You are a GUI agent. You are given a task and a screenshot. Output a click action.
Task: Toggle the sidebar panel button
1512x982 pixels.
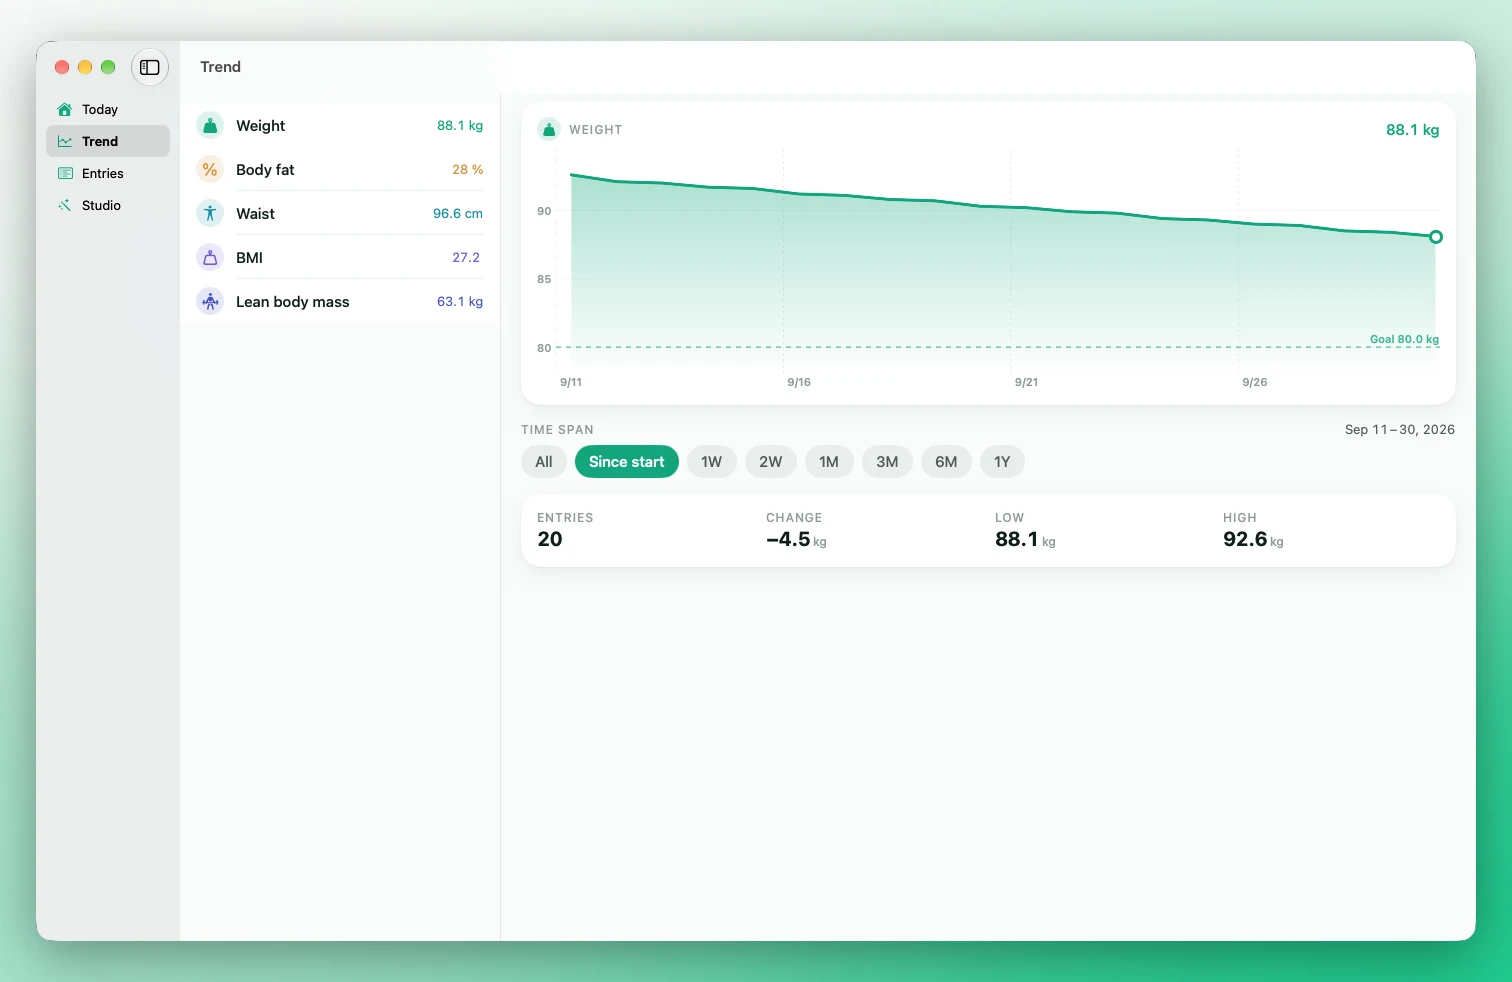150,67
